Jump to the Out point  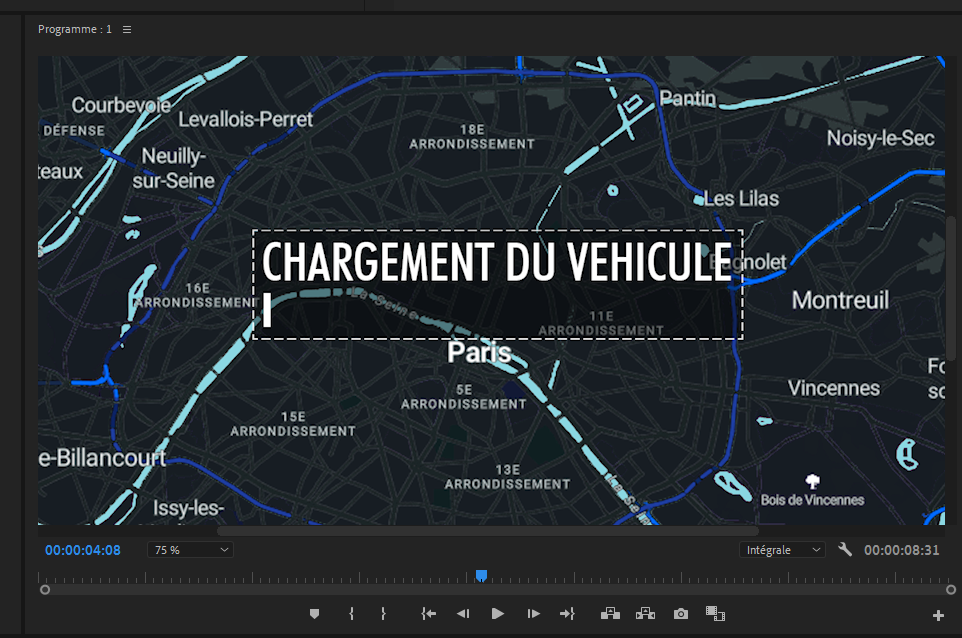click(567, 614)
